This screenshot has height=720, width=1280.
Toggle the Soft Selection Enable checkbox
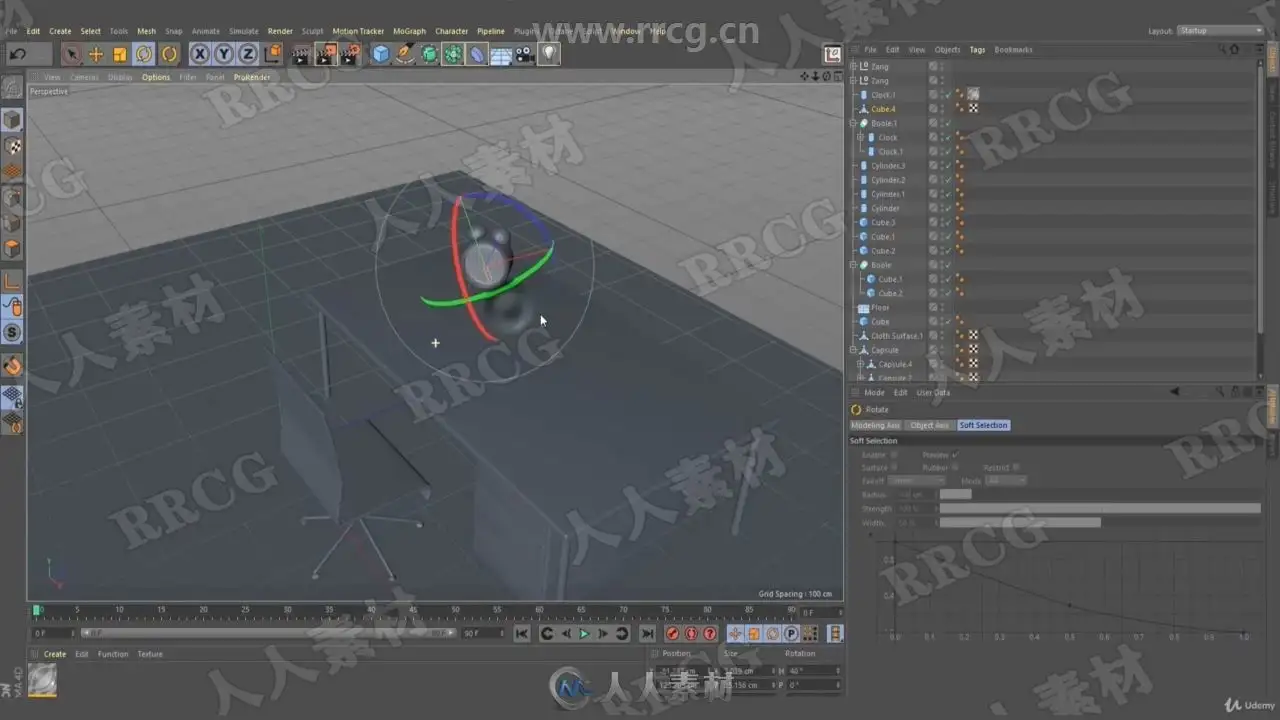893,455
